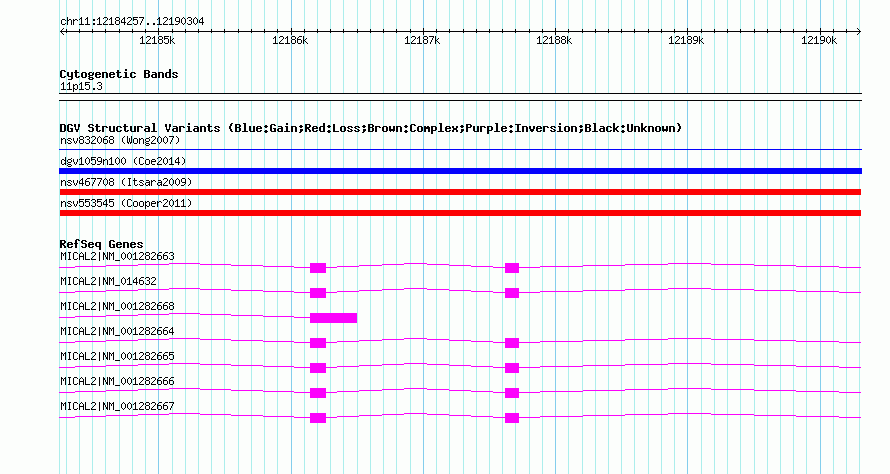Click the 12185k ruler tick label
The height and width of the screenshot is (474, 890).
coord(157,40)
